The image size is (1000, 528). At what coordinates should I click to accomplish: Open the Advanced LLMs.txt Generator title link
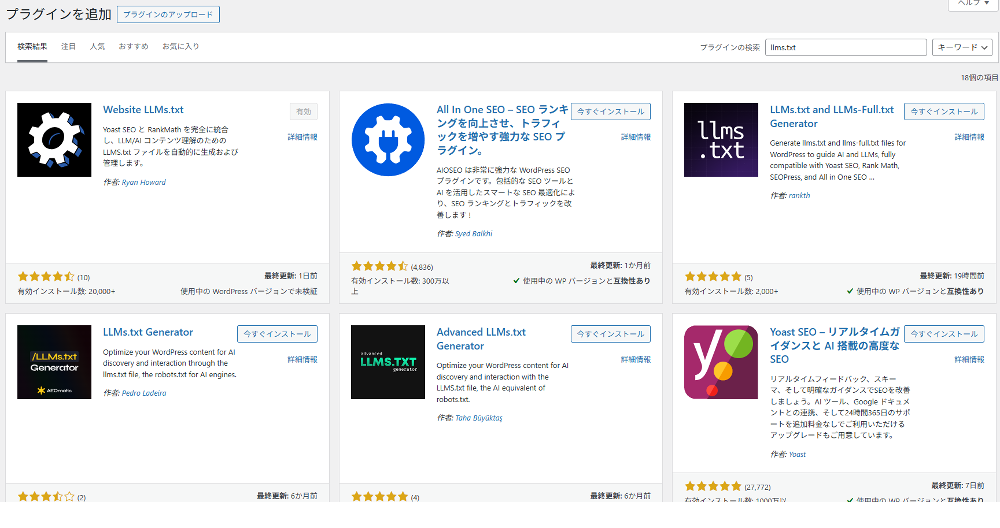click(481, 339)
